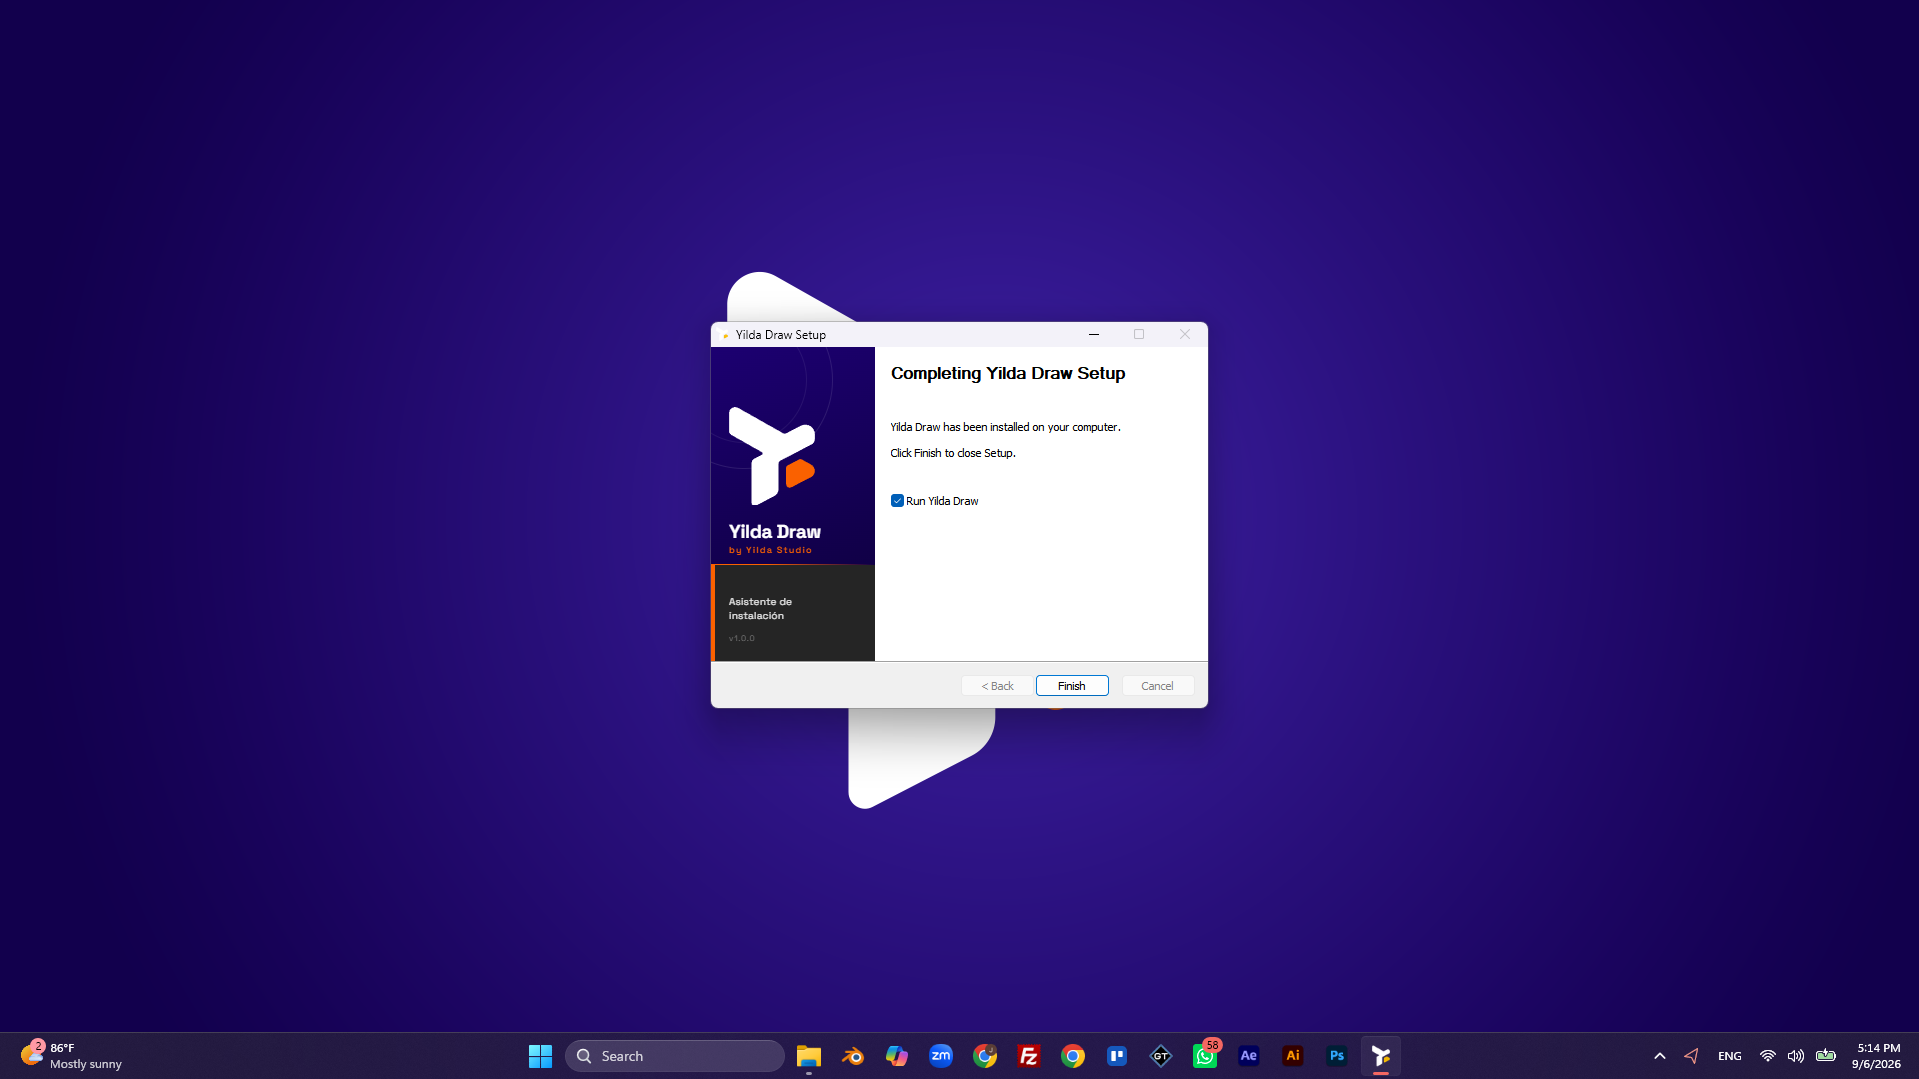Click the 'Click Finish to close Setup' text
This screenshot has width=1919, height=1079.
953,453
